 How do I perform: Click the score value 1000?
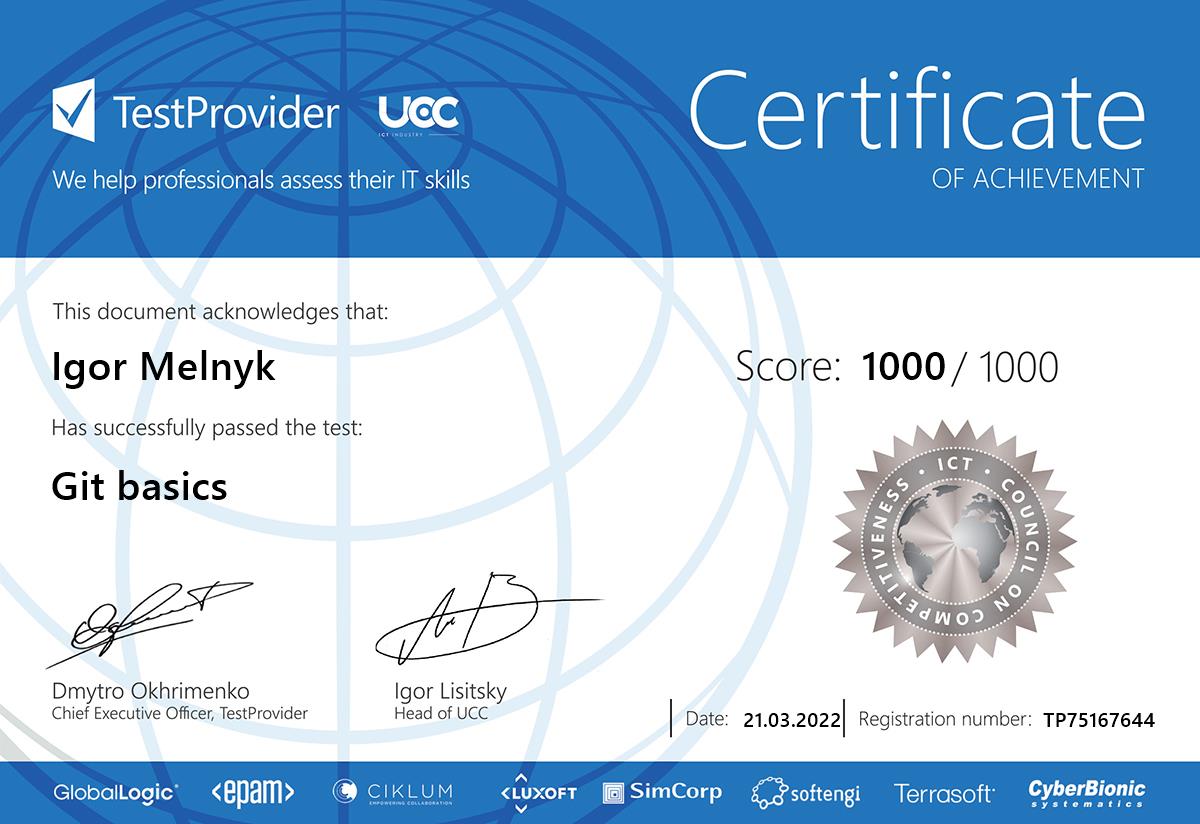[903, 367]
